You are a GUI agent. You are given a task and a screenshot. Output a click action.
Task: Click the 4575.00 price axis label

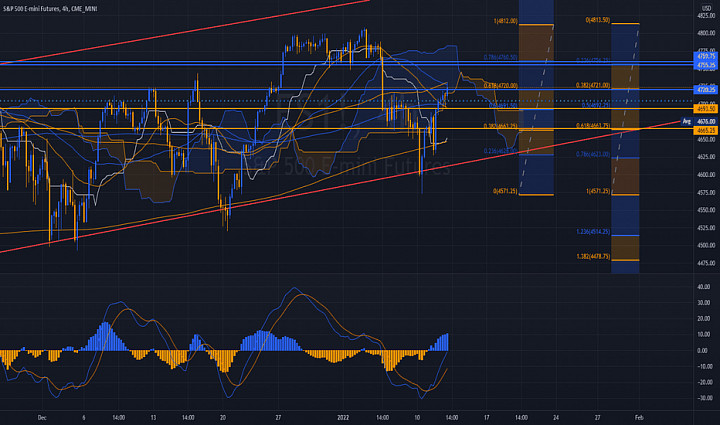[706, 192]
